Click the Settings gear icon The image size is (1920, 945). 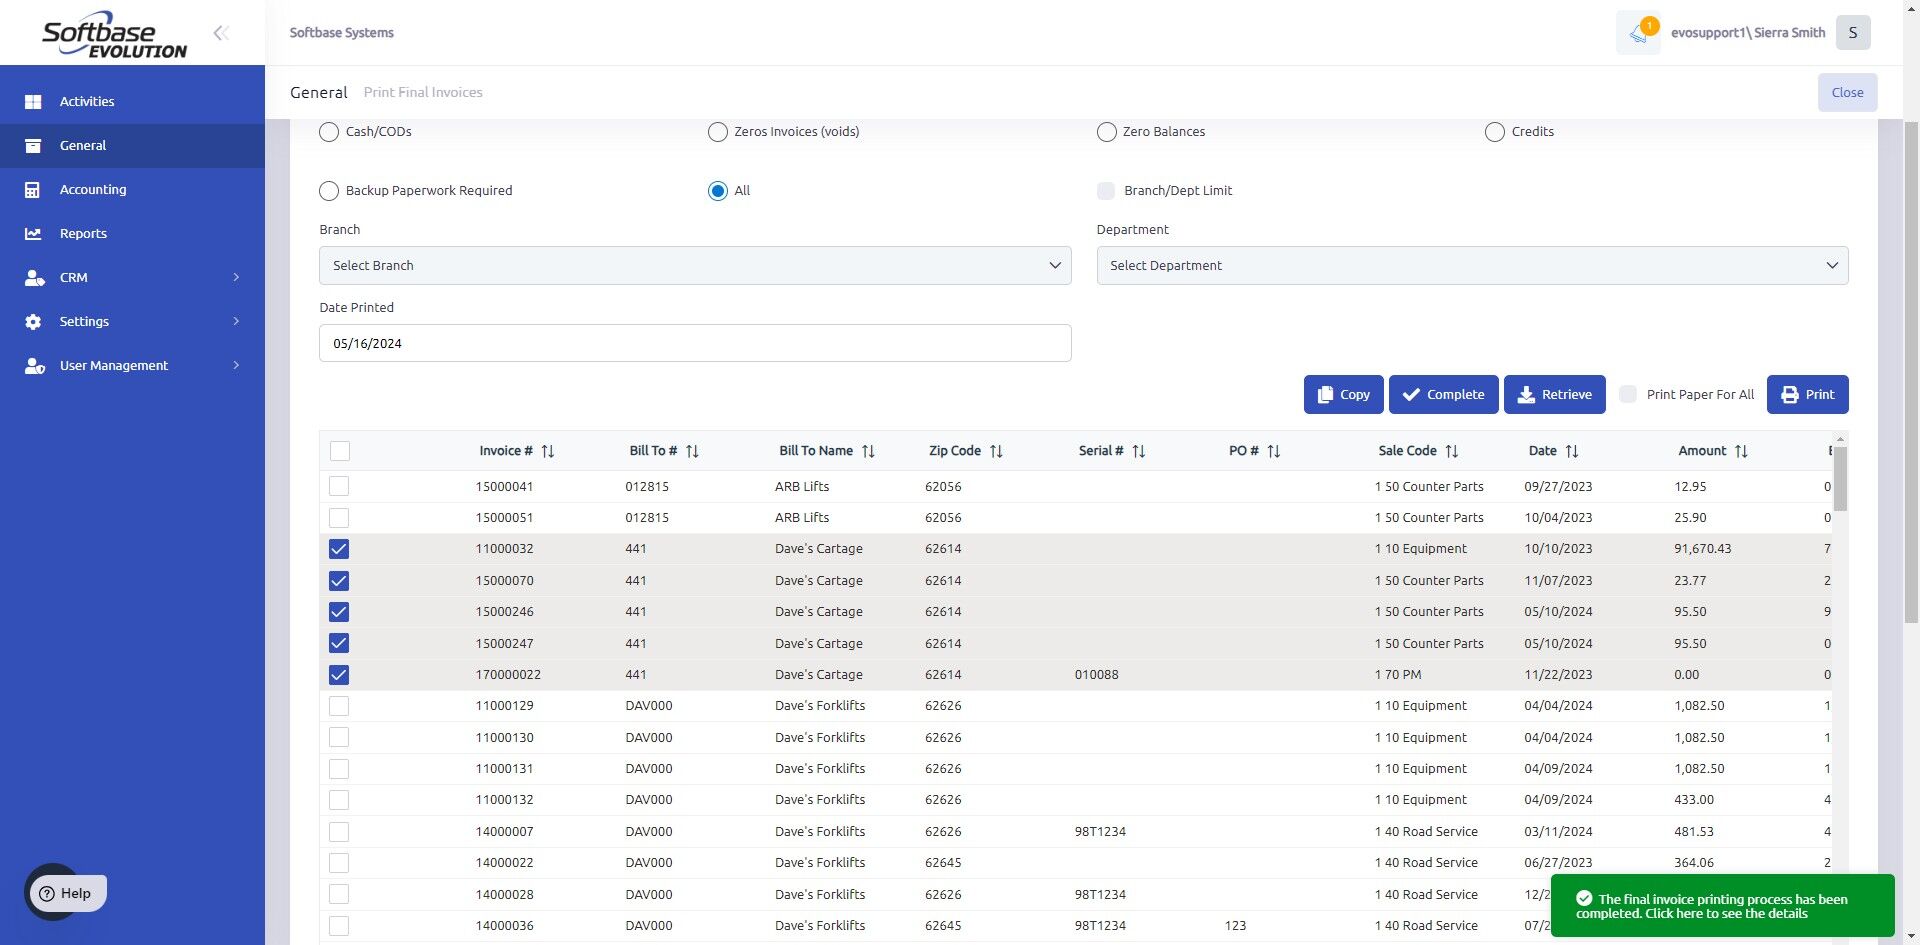[33, 321]
